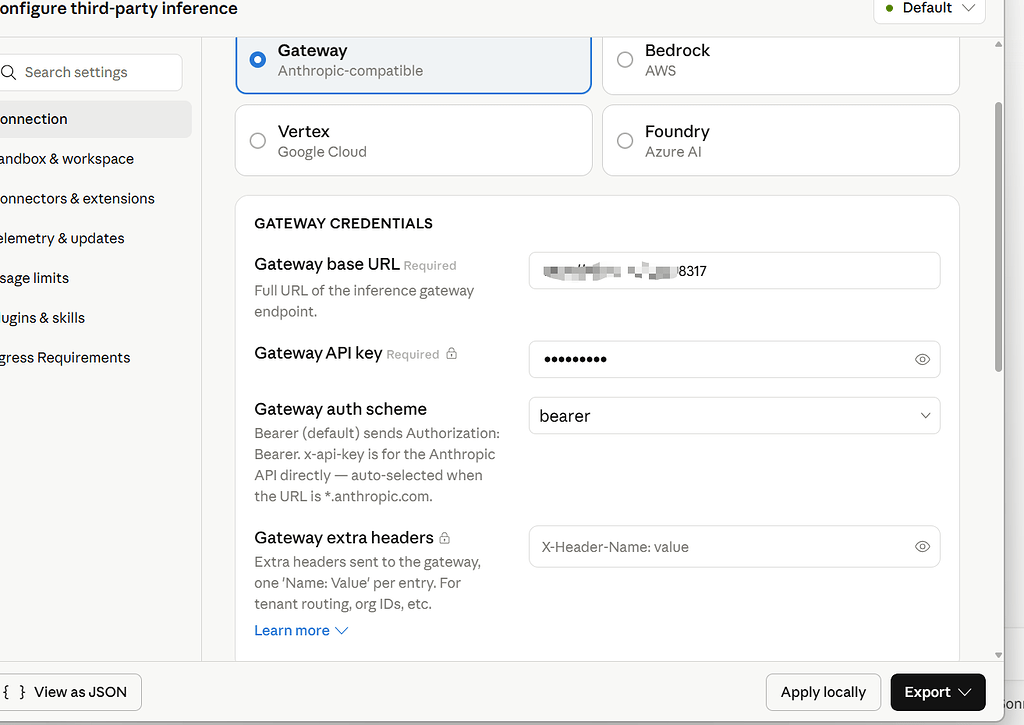
Task: Select the Gateway Anthropic-compatible radio option
Action: pos(258,59)
